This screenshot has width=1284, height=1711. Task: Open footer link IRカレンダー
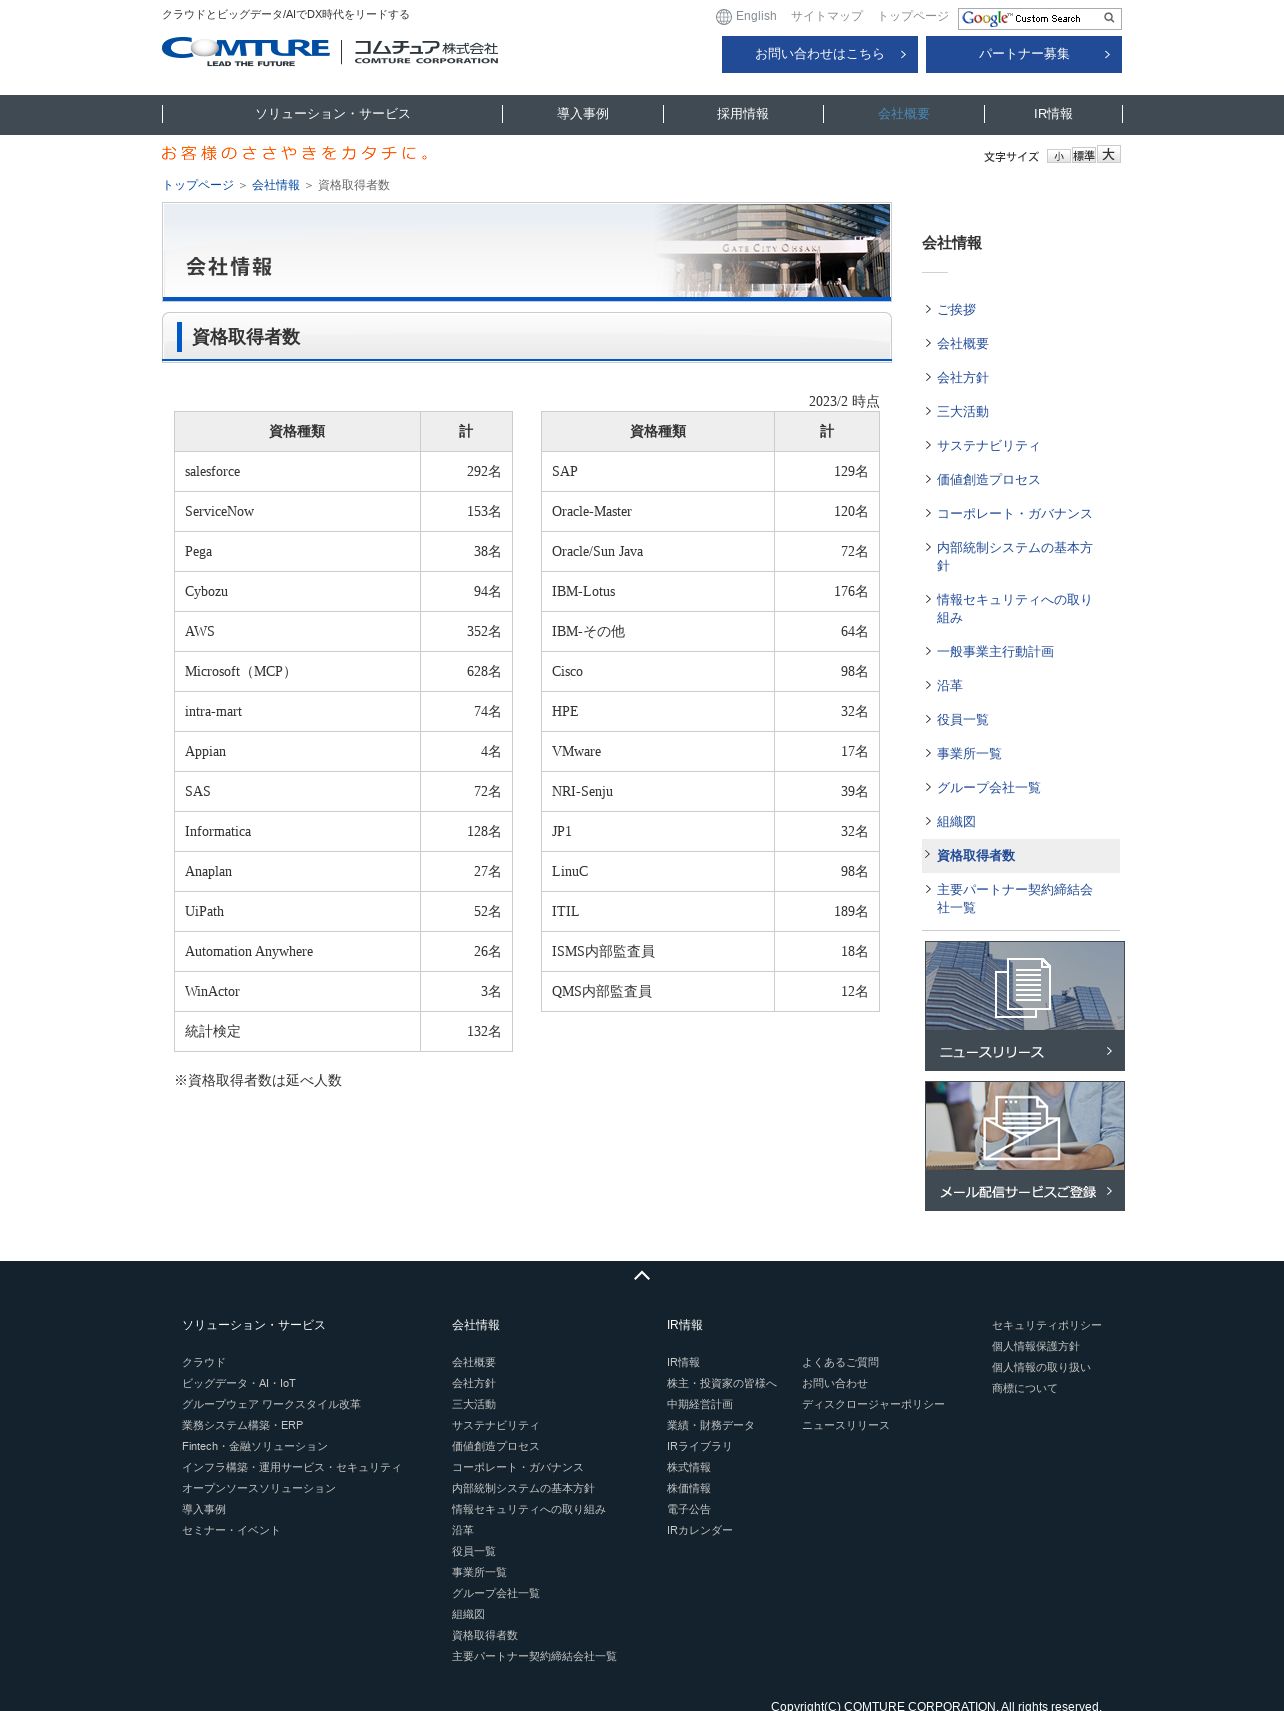pyautogui.click(x=700, y=1530)
